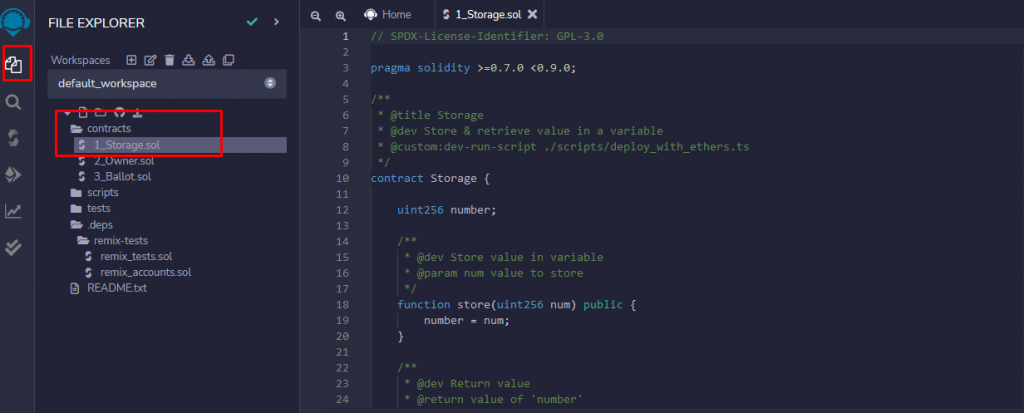The height and width of the screenshot is (413, 1024).
Task: Open the default_workspace dropdown
Action: click(167, 84)
